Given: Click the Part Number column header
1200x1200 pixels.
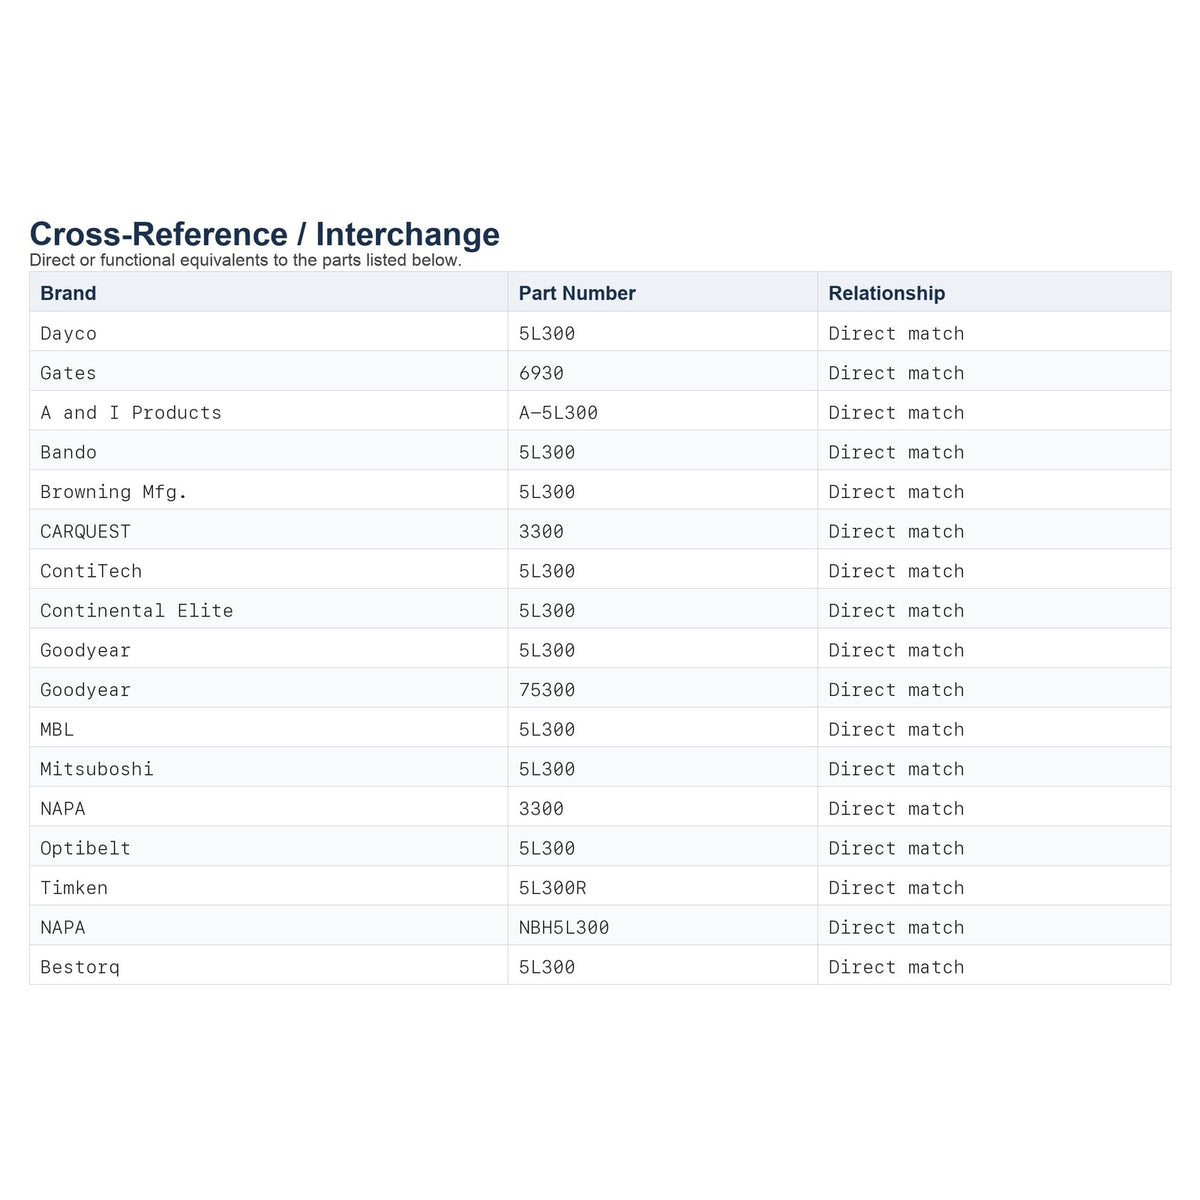Looking at the screenshot, I should (x=663, y=292).
